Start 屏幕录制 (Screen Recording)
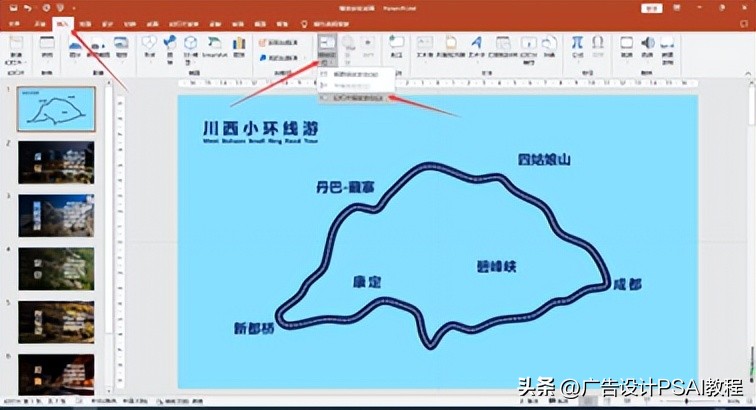756x410 pixels. click(x=667, y=51)
